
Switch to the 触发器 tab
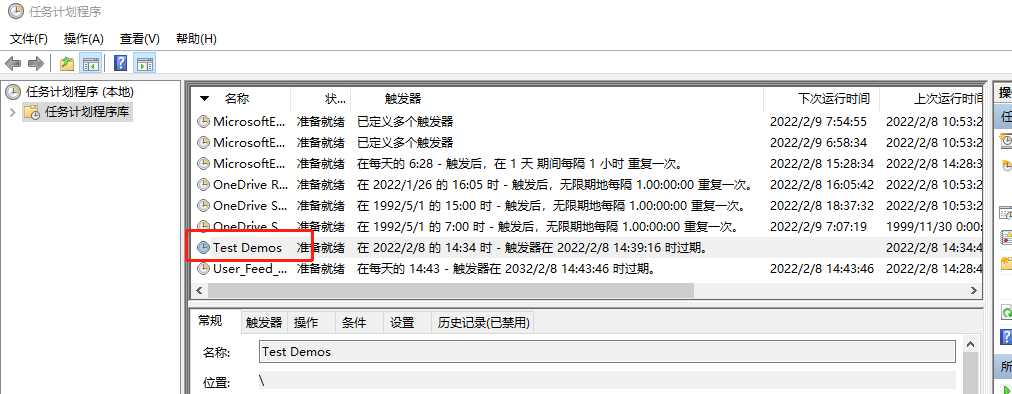tap(264, 322)
